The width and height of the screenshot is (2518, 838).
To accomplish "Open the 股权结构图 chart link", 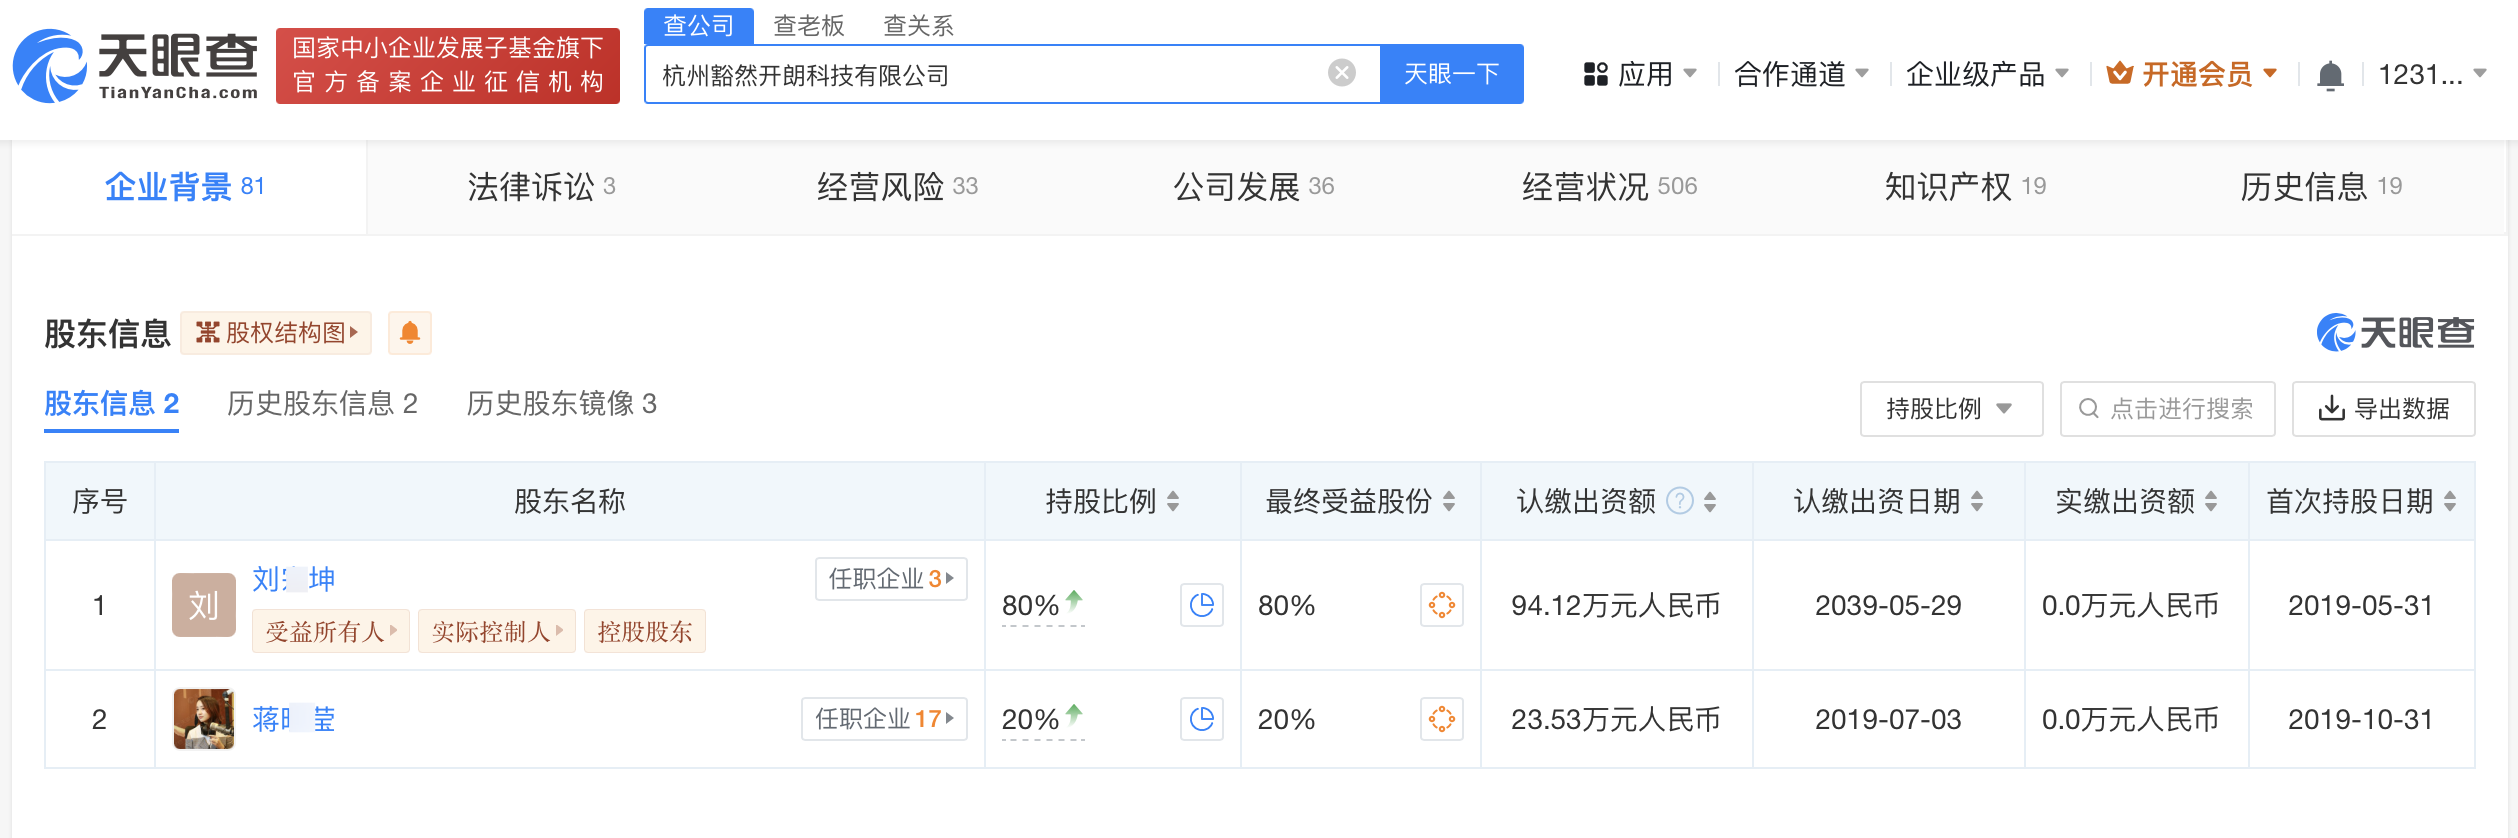I will (x=276, y=333).
